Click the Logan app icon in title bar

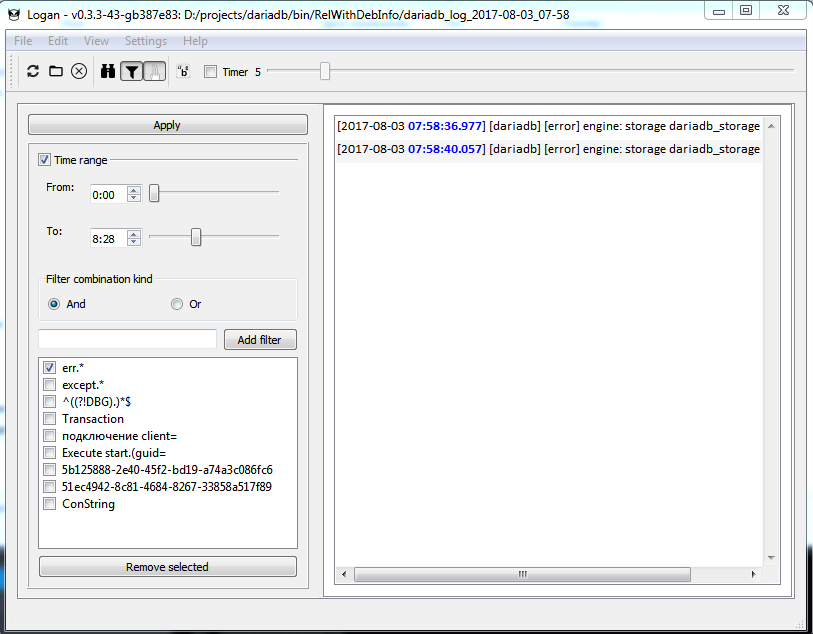pyautogui.click(x=14, y=15)
